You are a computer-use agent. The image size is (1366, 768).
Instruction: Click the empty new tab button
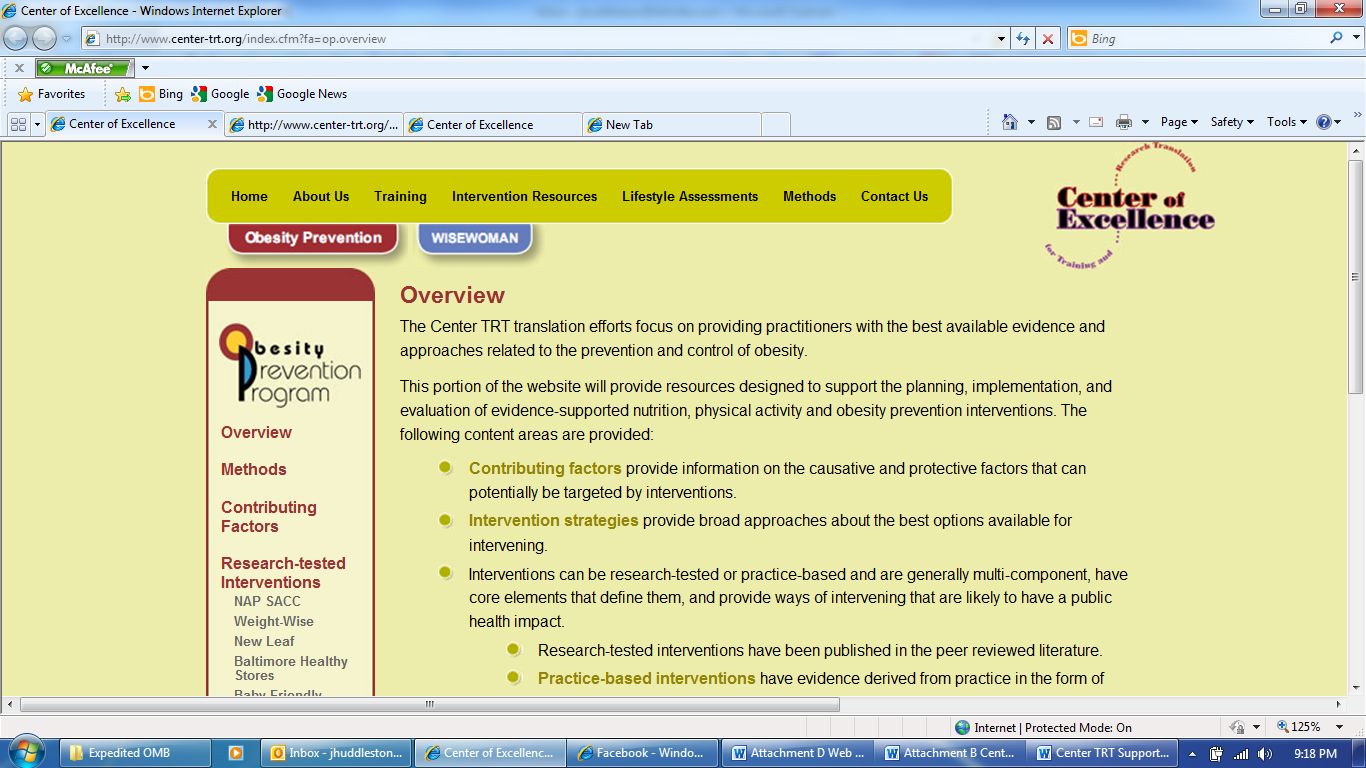pos(775,125)
